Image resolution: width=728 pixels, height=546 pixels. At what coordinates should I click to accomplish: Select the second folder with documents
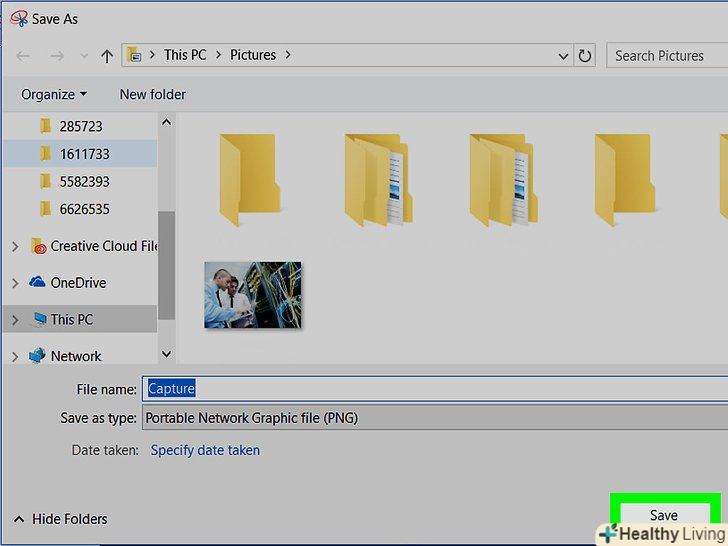click(x=378, y=180)
